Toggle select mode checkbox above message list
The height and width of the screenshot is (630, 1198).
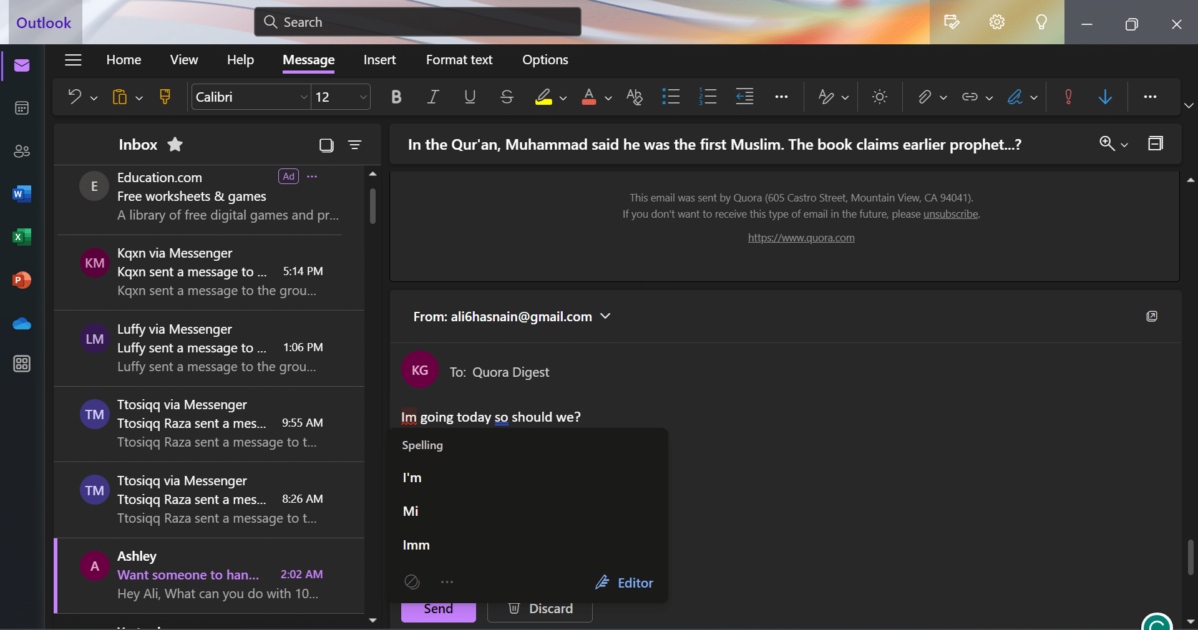326,145
